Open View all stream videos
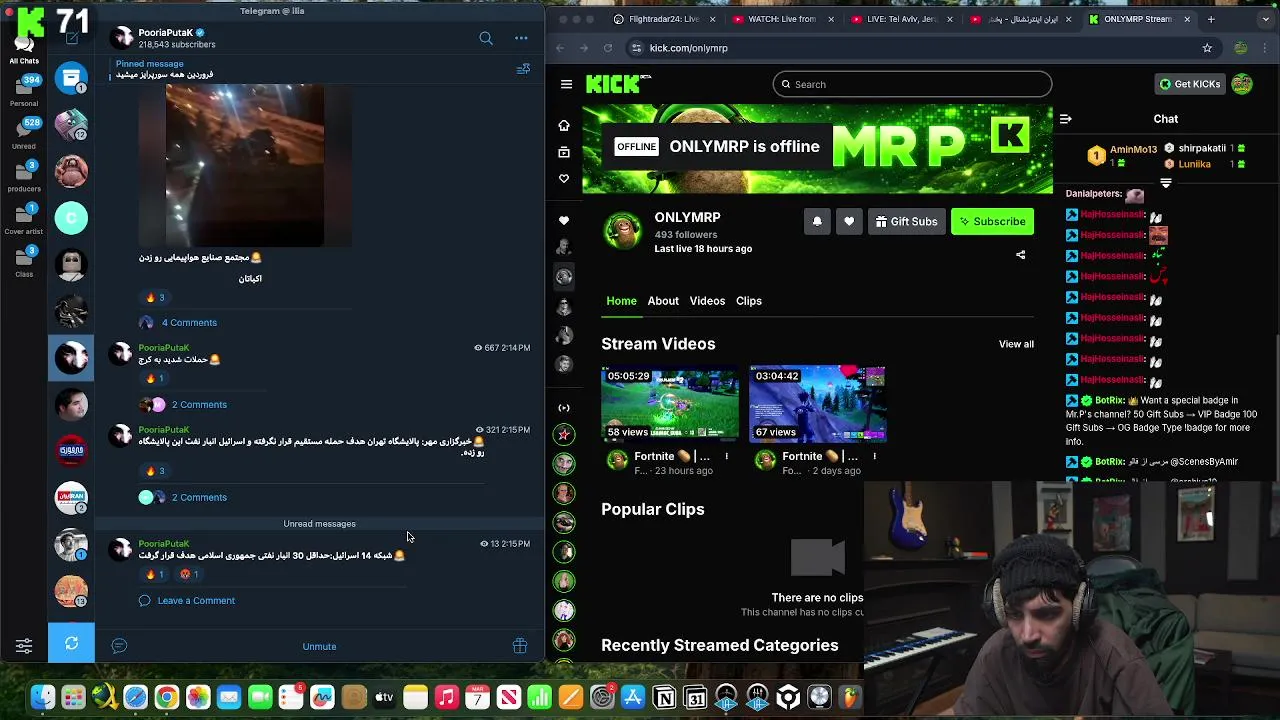This screenshot has height=720, width=1280. point(1016,344)
